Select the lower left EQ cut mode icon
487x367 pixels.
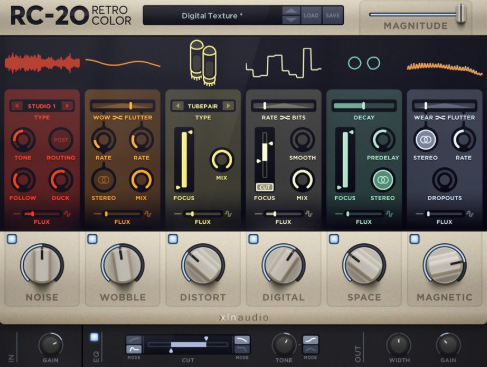(134, 349)
